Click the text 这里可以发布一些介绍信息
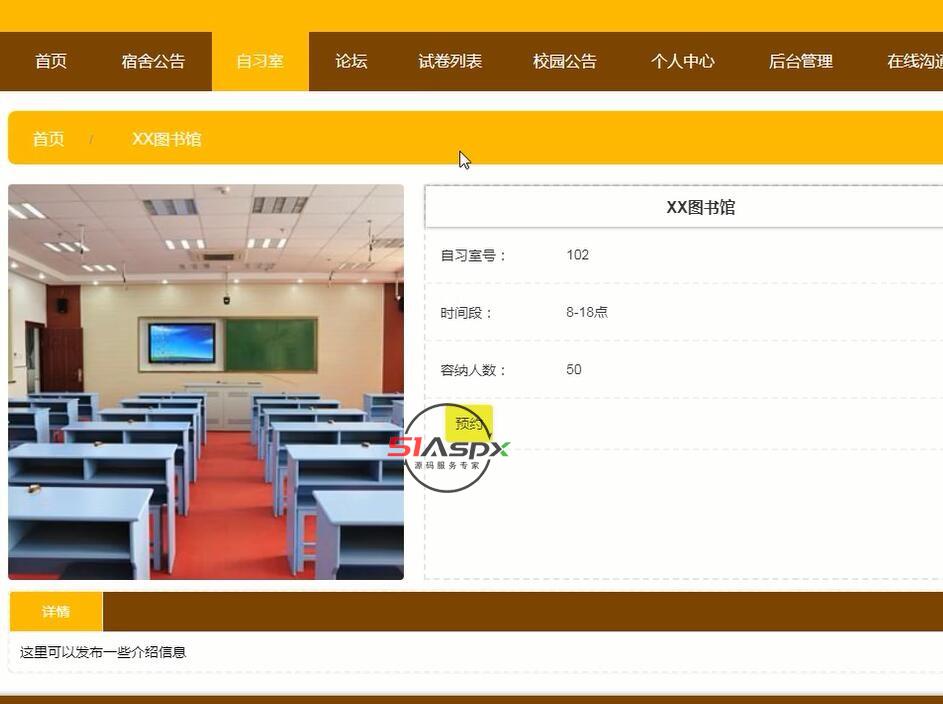943x704 pixels. [103, 652]
